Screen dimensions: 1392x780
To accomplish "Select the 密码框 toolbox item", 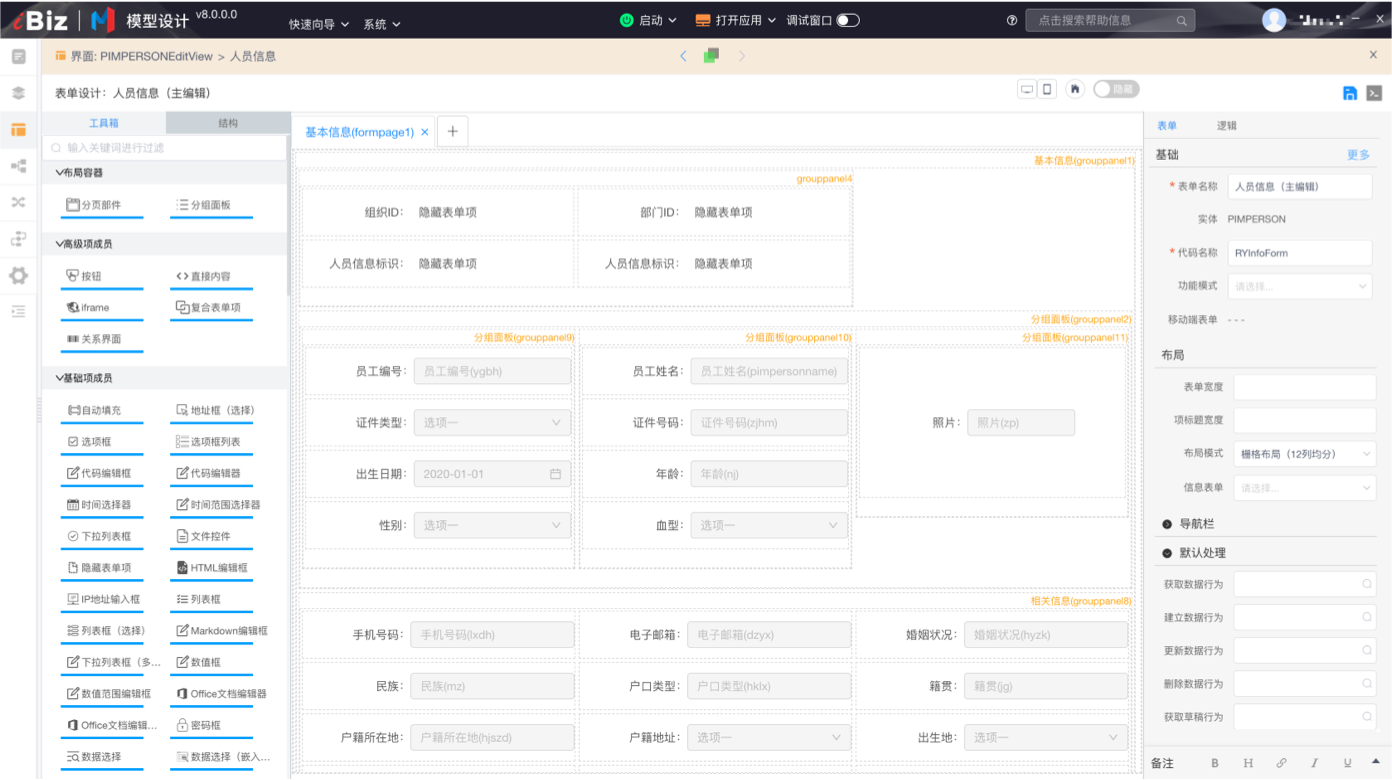I will 211,725.
